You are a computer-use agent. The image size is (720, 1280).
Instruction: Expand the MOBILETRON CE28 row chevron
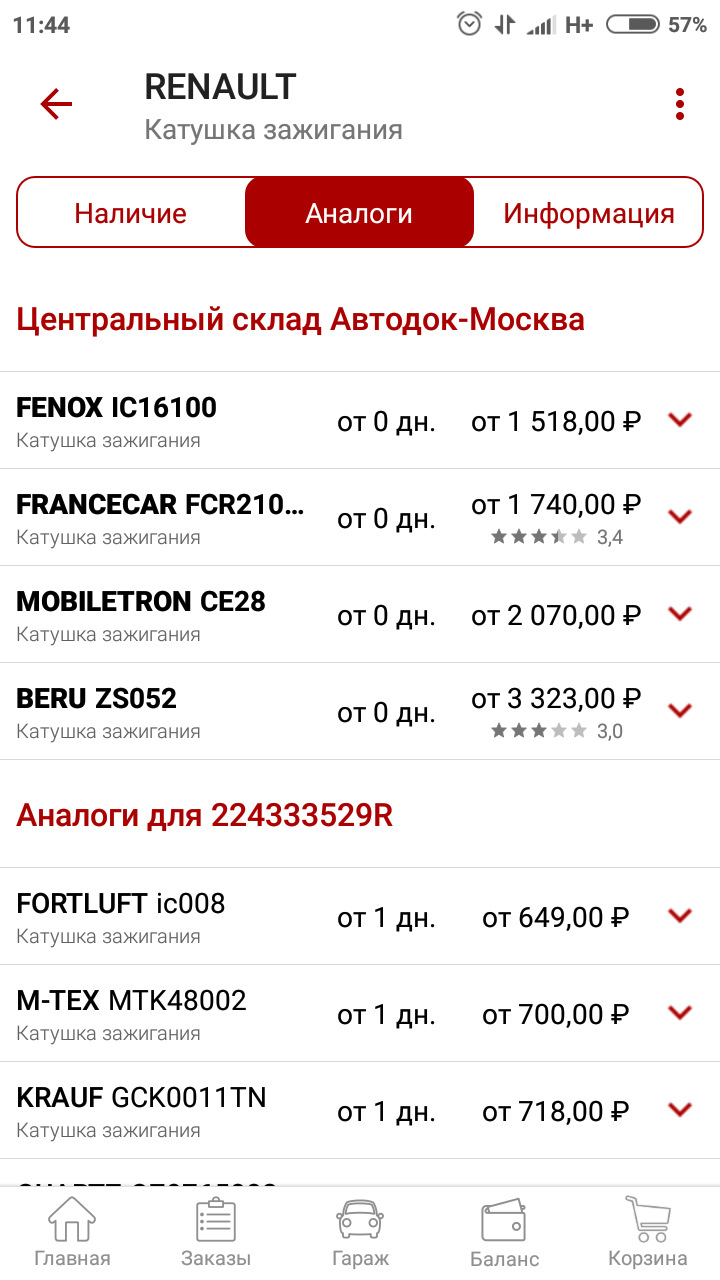680,614
